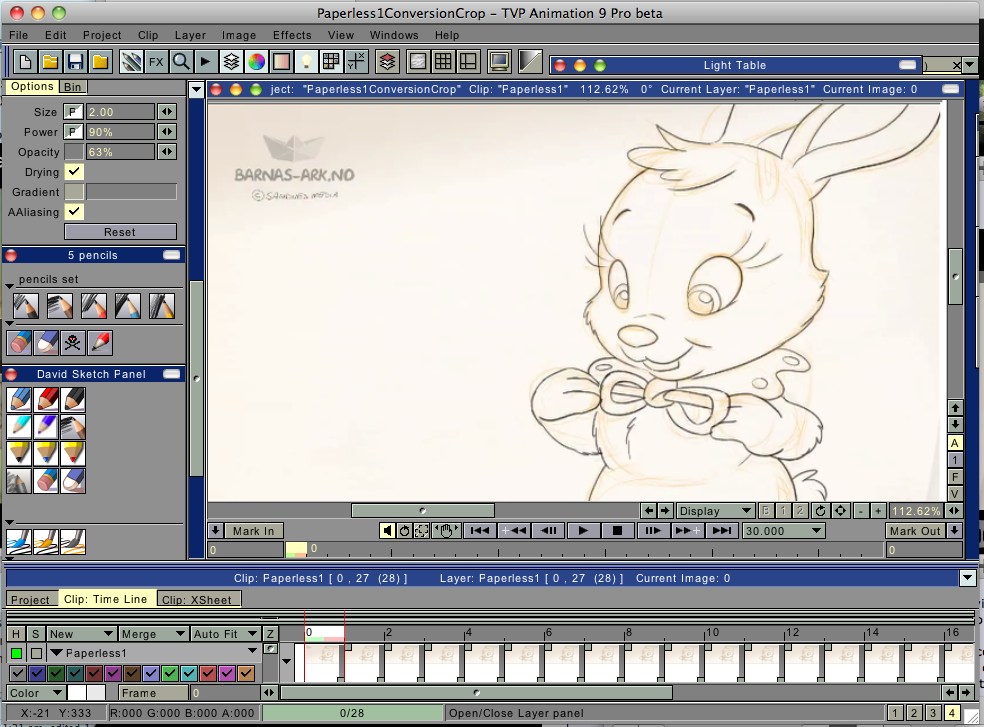Open the Effects menu

(x=292, y=35)
